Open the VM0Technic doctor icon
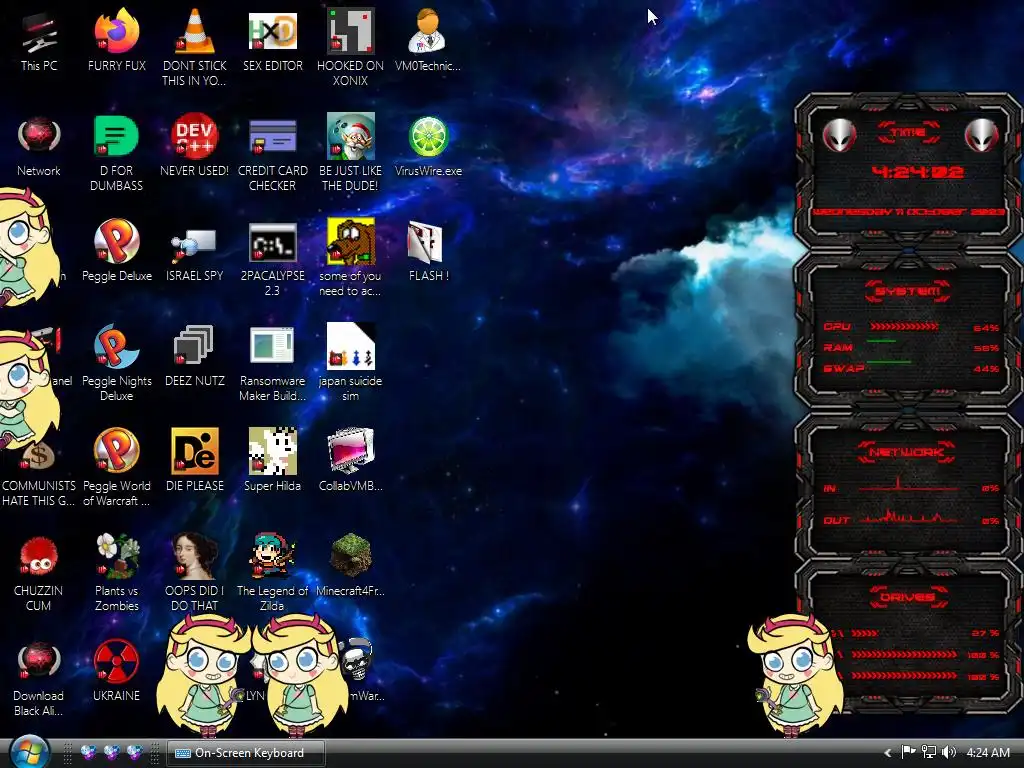 [x=428, y=33]
